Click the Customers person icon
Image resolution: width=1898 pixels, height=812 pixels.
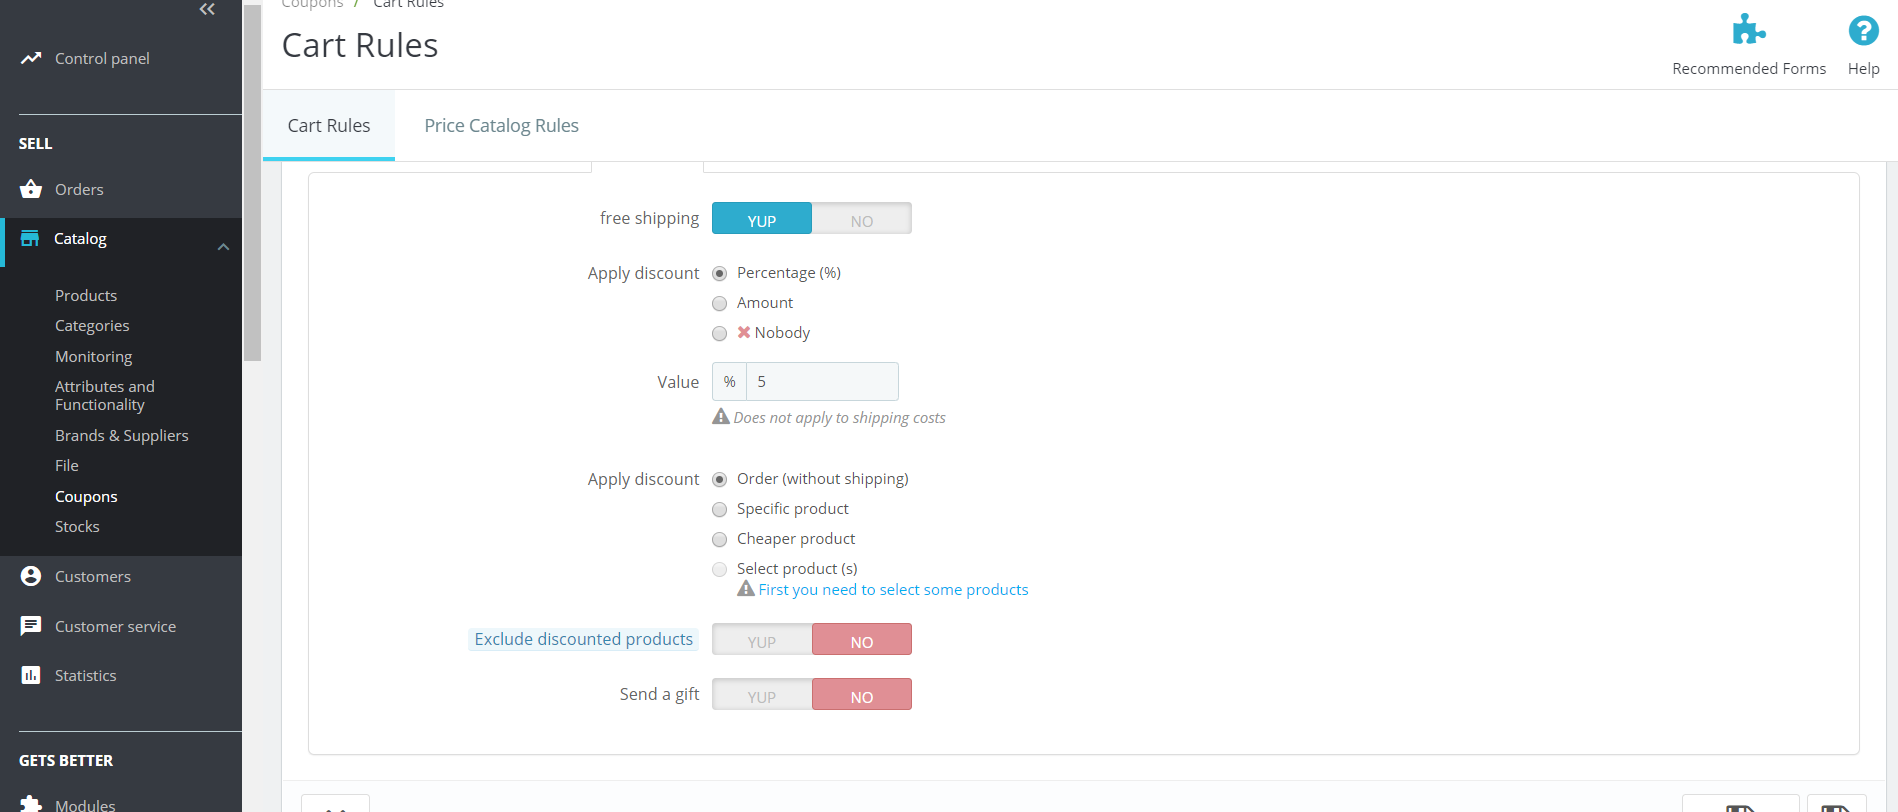(31, 576)
